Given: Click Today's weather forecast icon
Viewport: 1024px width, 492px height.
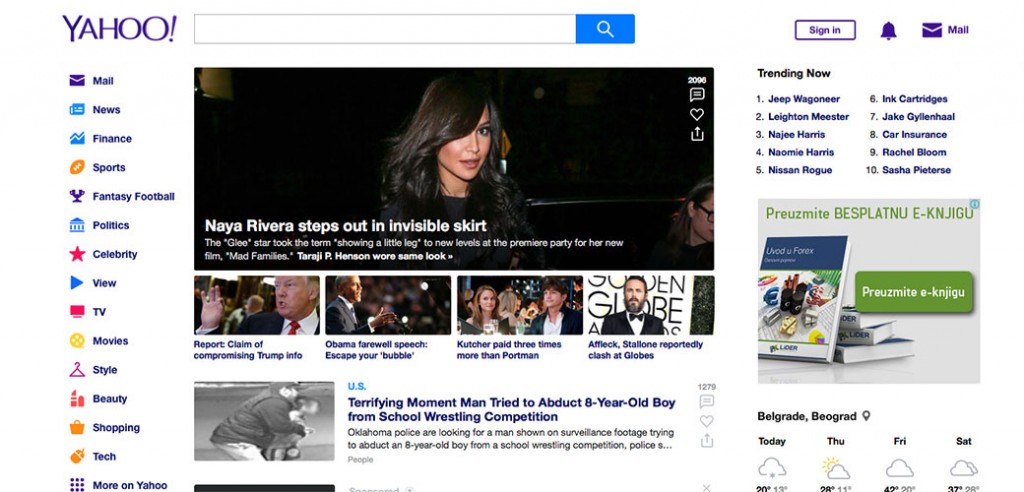Looking at the screenshot, I should click(772, 468).
